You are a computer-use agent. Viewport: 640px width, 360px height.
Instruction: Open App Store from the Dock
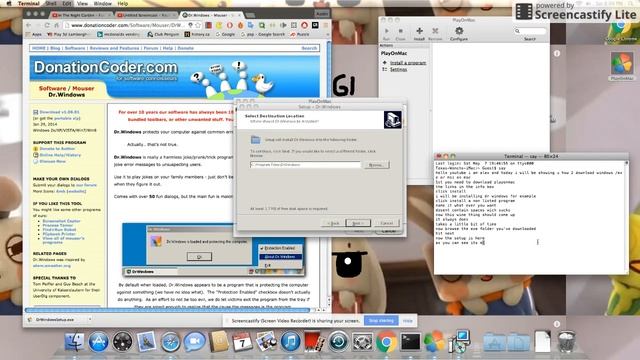(98, 342)
